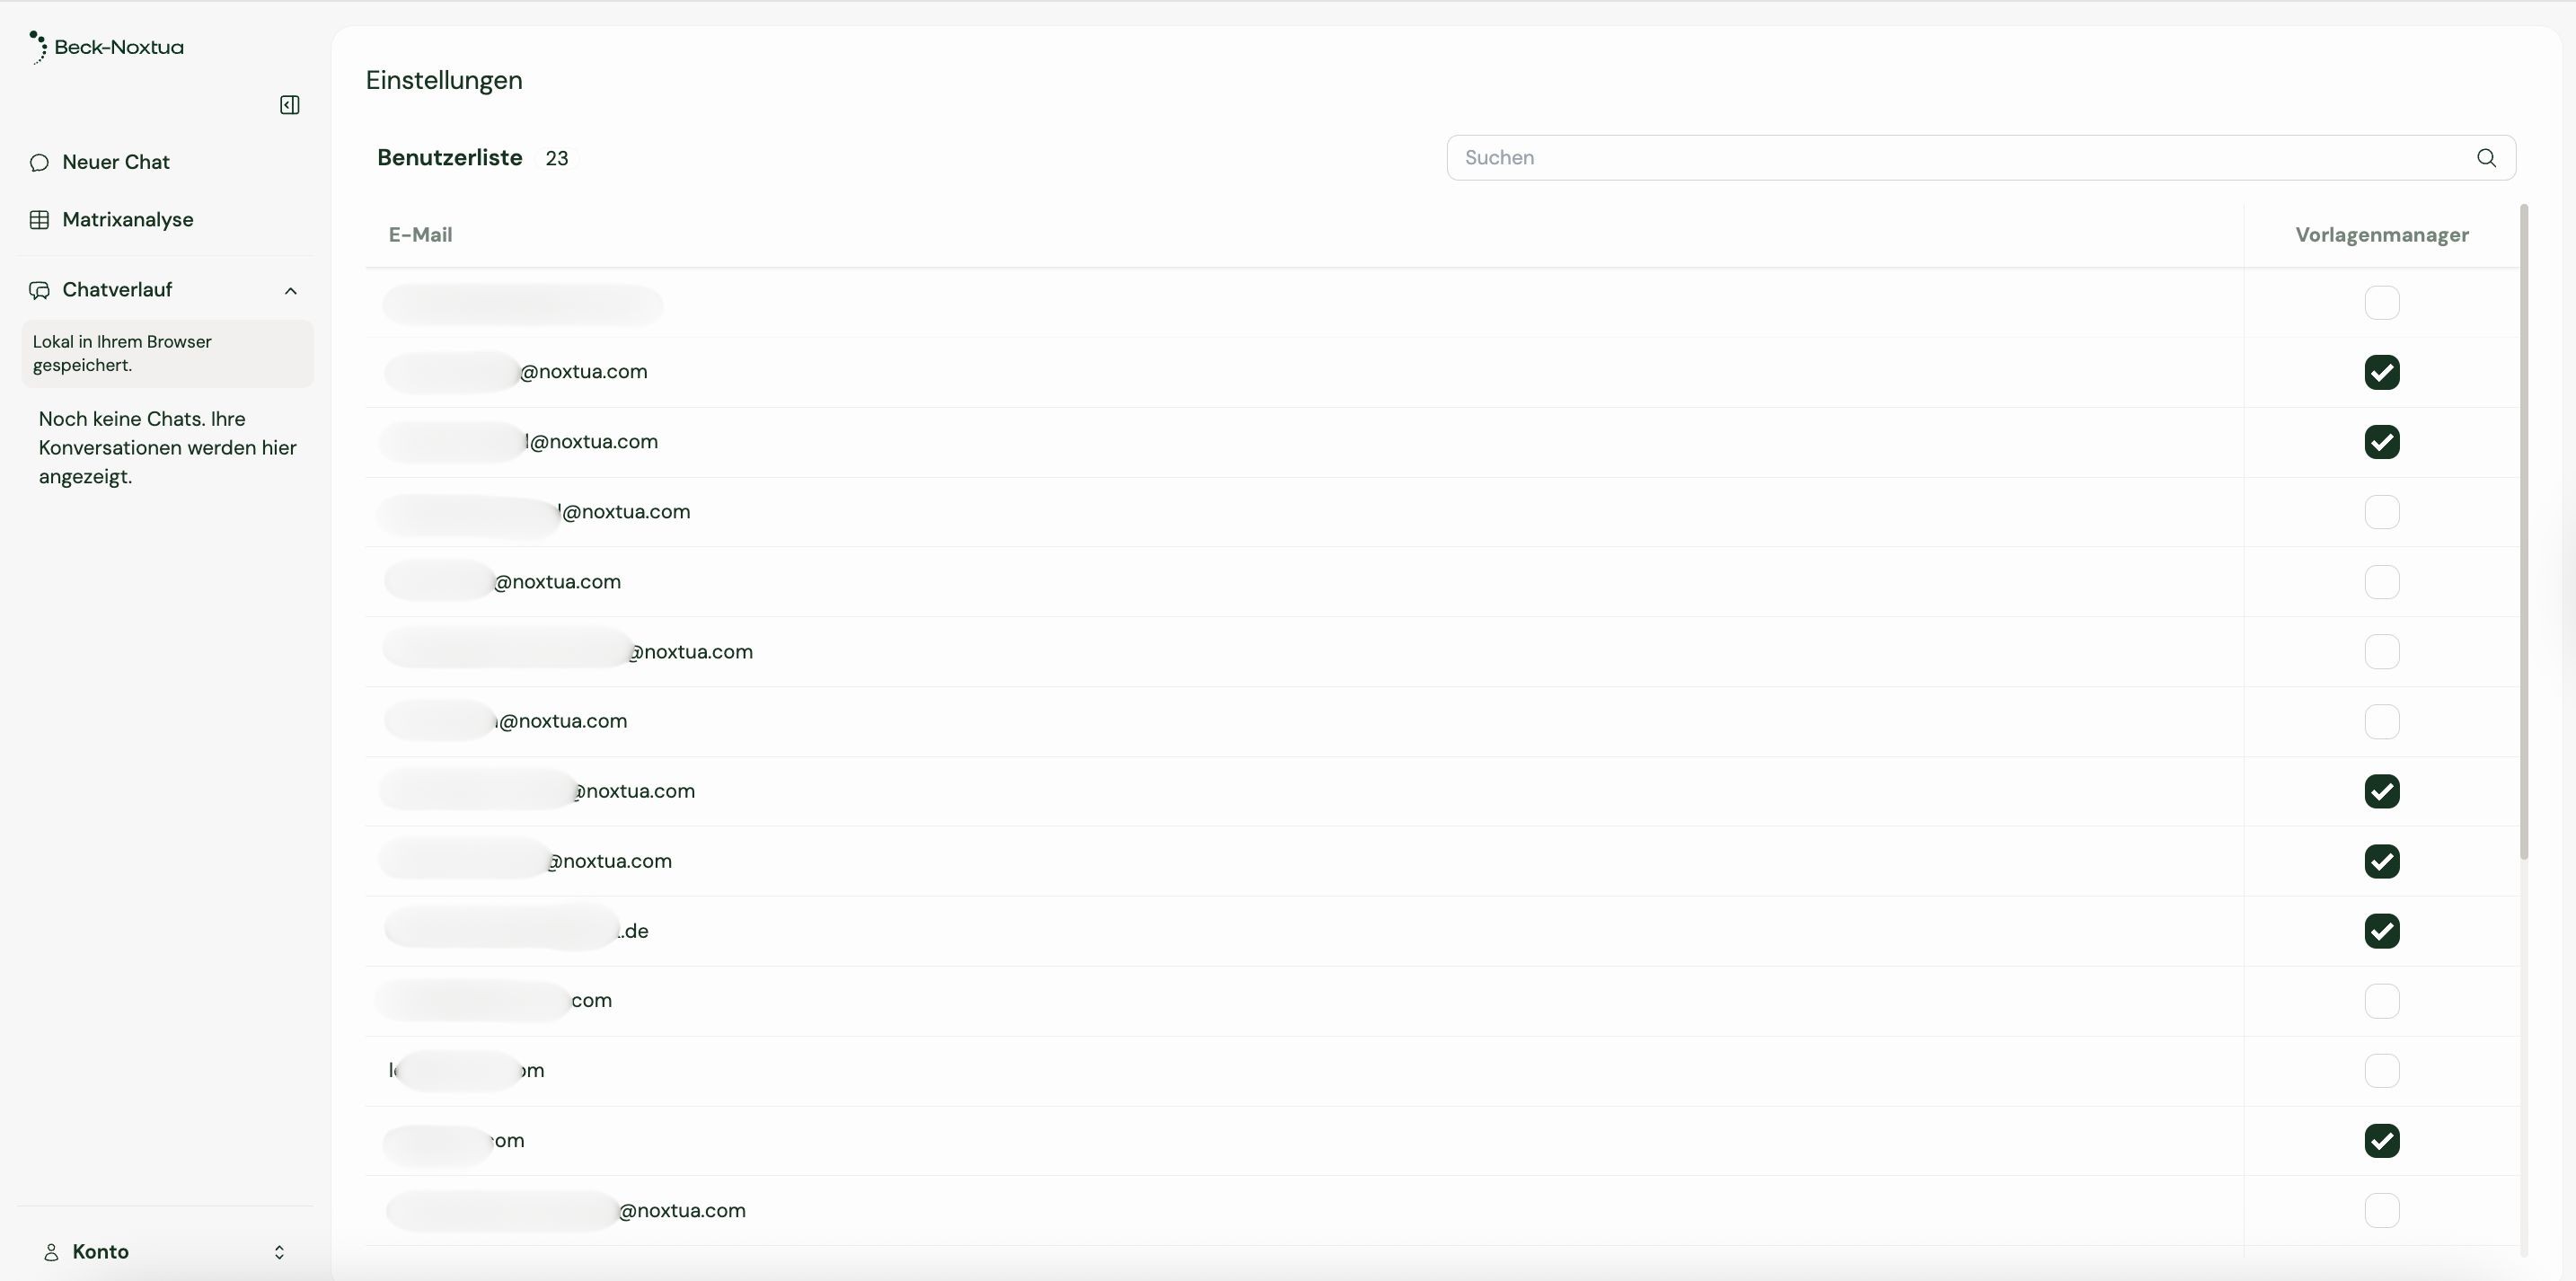Click the Neuer Chat speech bubble icon

pos(39,163)
